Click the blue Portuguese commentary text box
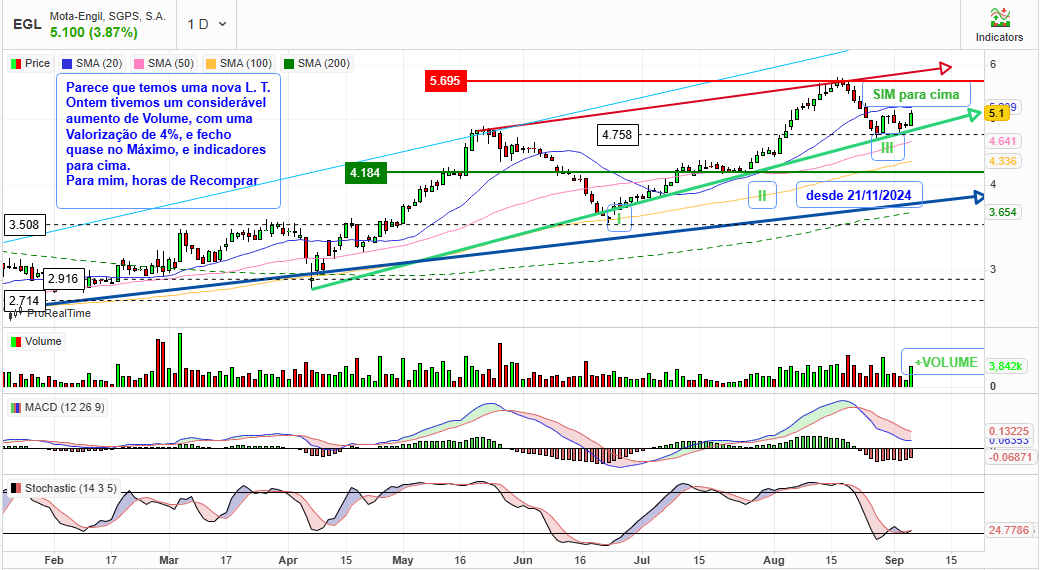This screenshot has width=1041, height=570. (169, 141)
